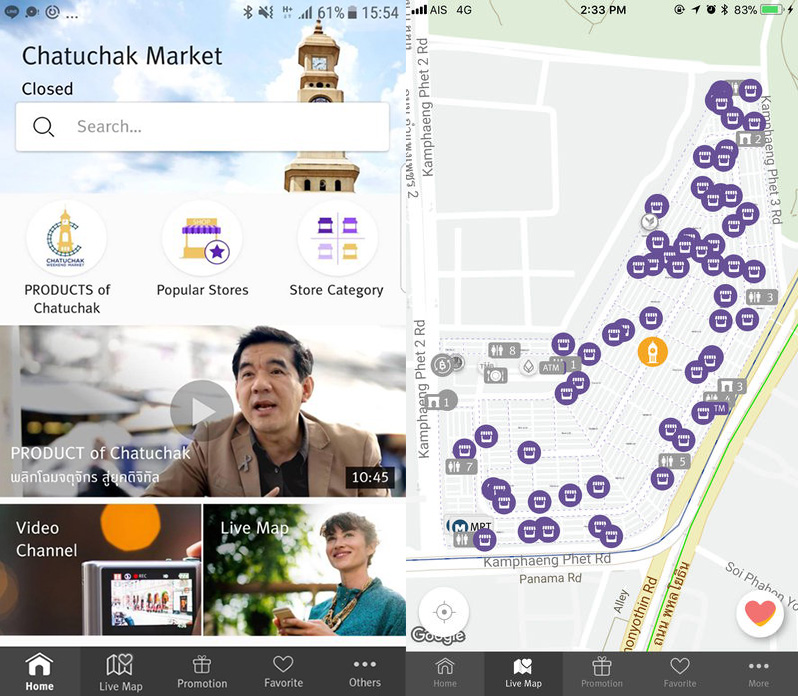Open the Others tab in left screen
This screenshot has width=798, height=696.
(x=364, y=672)
